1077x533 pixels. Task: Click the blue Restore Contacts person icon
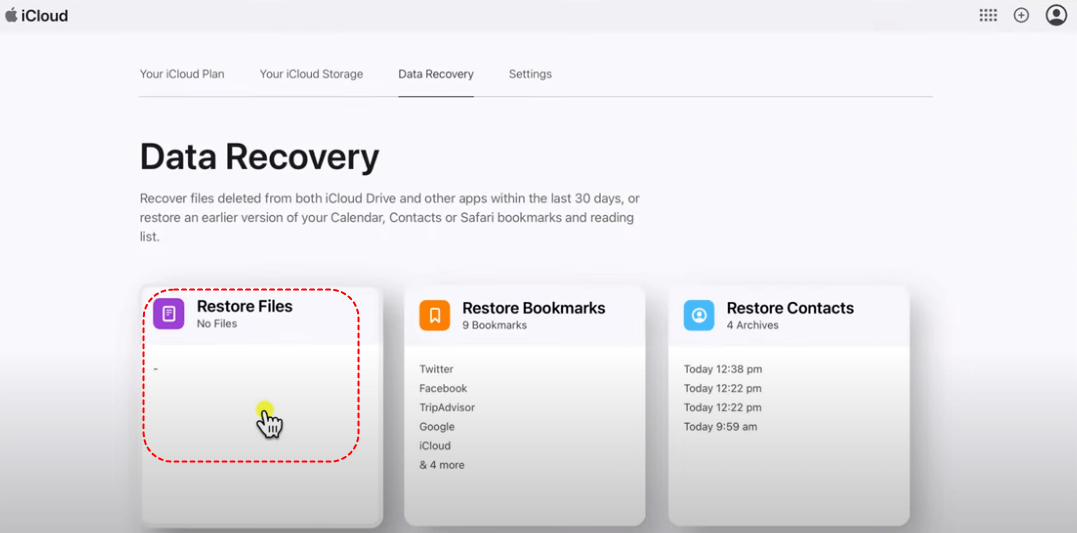699,315
